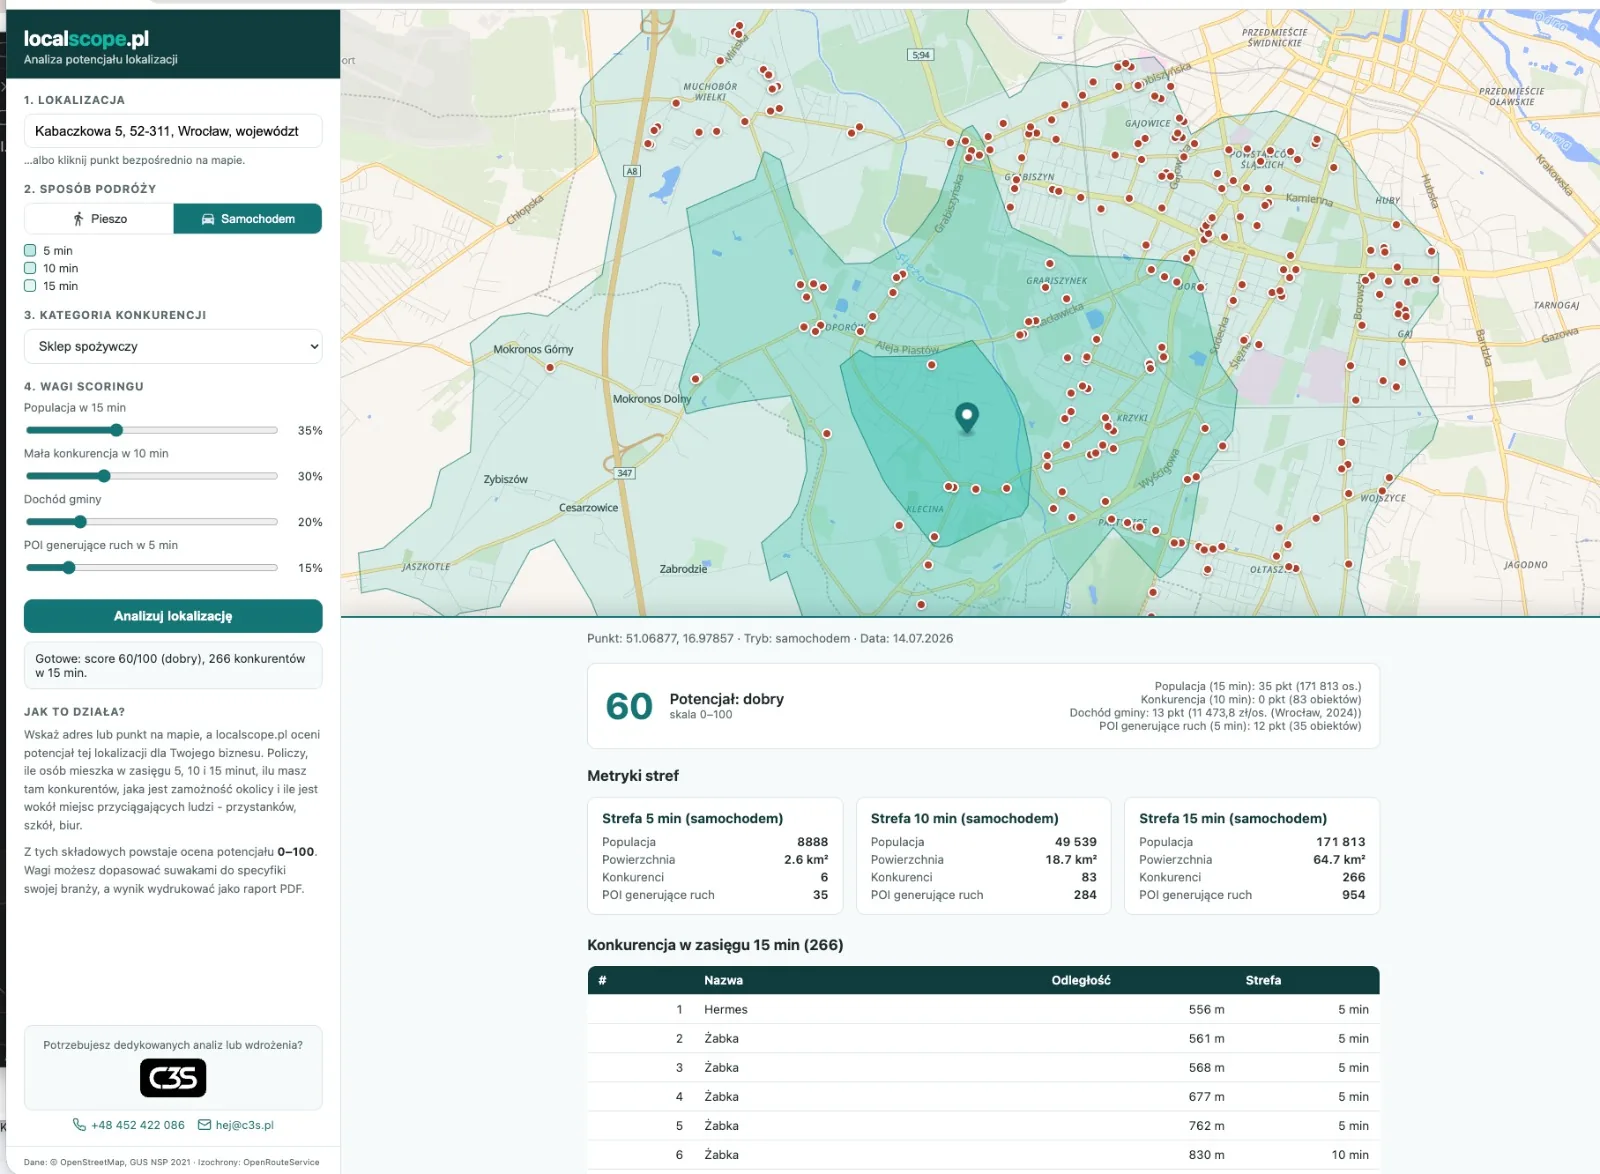The height and width of the screenshot is (1174, 1600).
Task: Adjust Mała konkurencja w 10 min slider
Action: (151, 476)
